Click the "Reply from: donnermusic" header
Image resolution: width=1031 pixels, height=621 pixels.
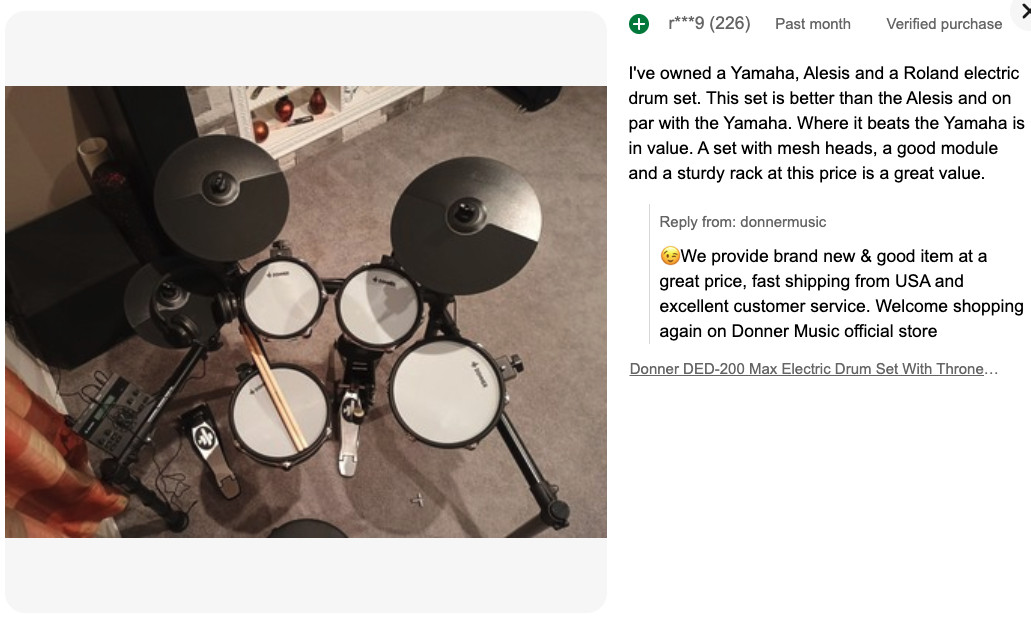(x=743, y=222)
